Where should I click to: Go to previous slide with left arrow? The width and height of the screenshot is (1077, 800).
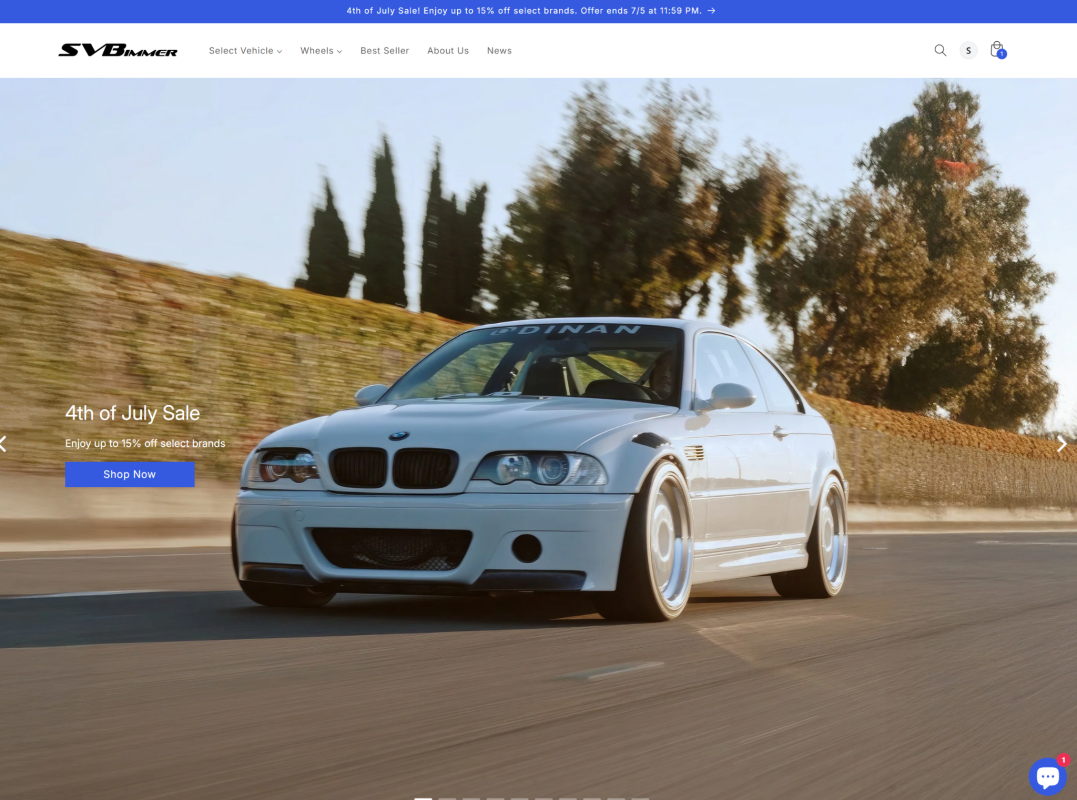click(x=3, y=444)
